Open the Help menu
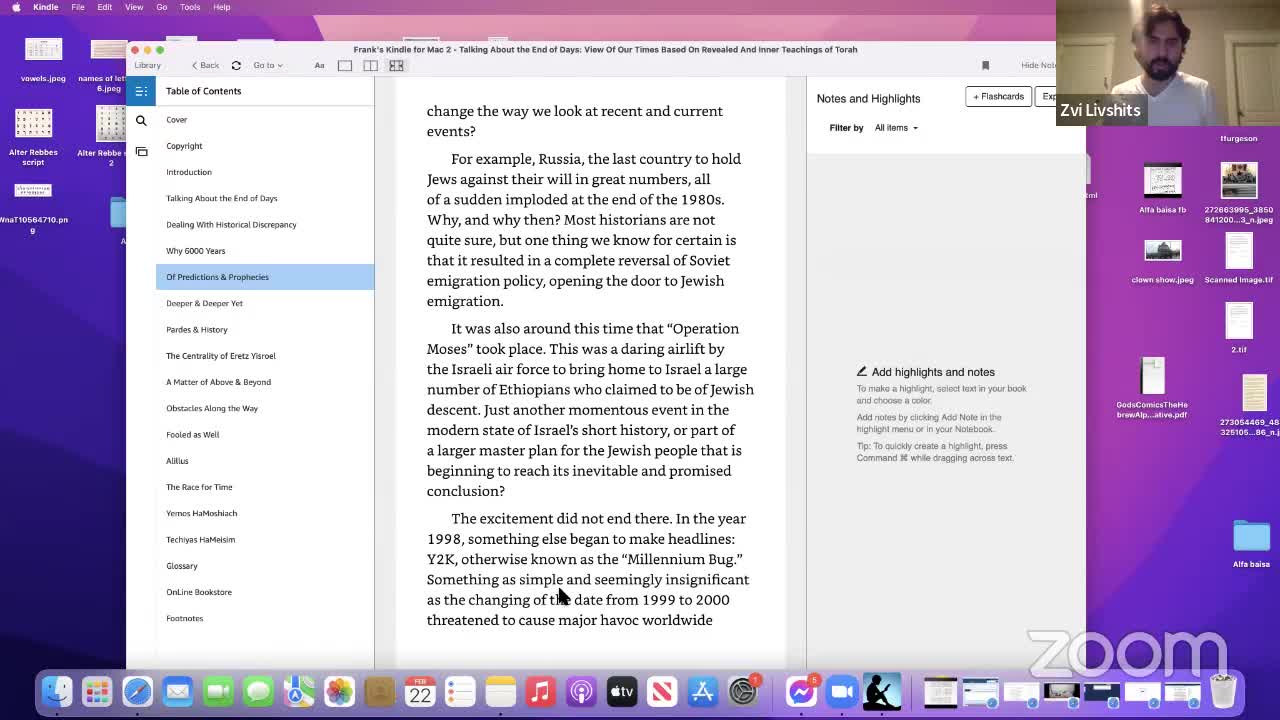This screenshot has width=1280, height=720. pyautogui.click(x=221, y=7)
